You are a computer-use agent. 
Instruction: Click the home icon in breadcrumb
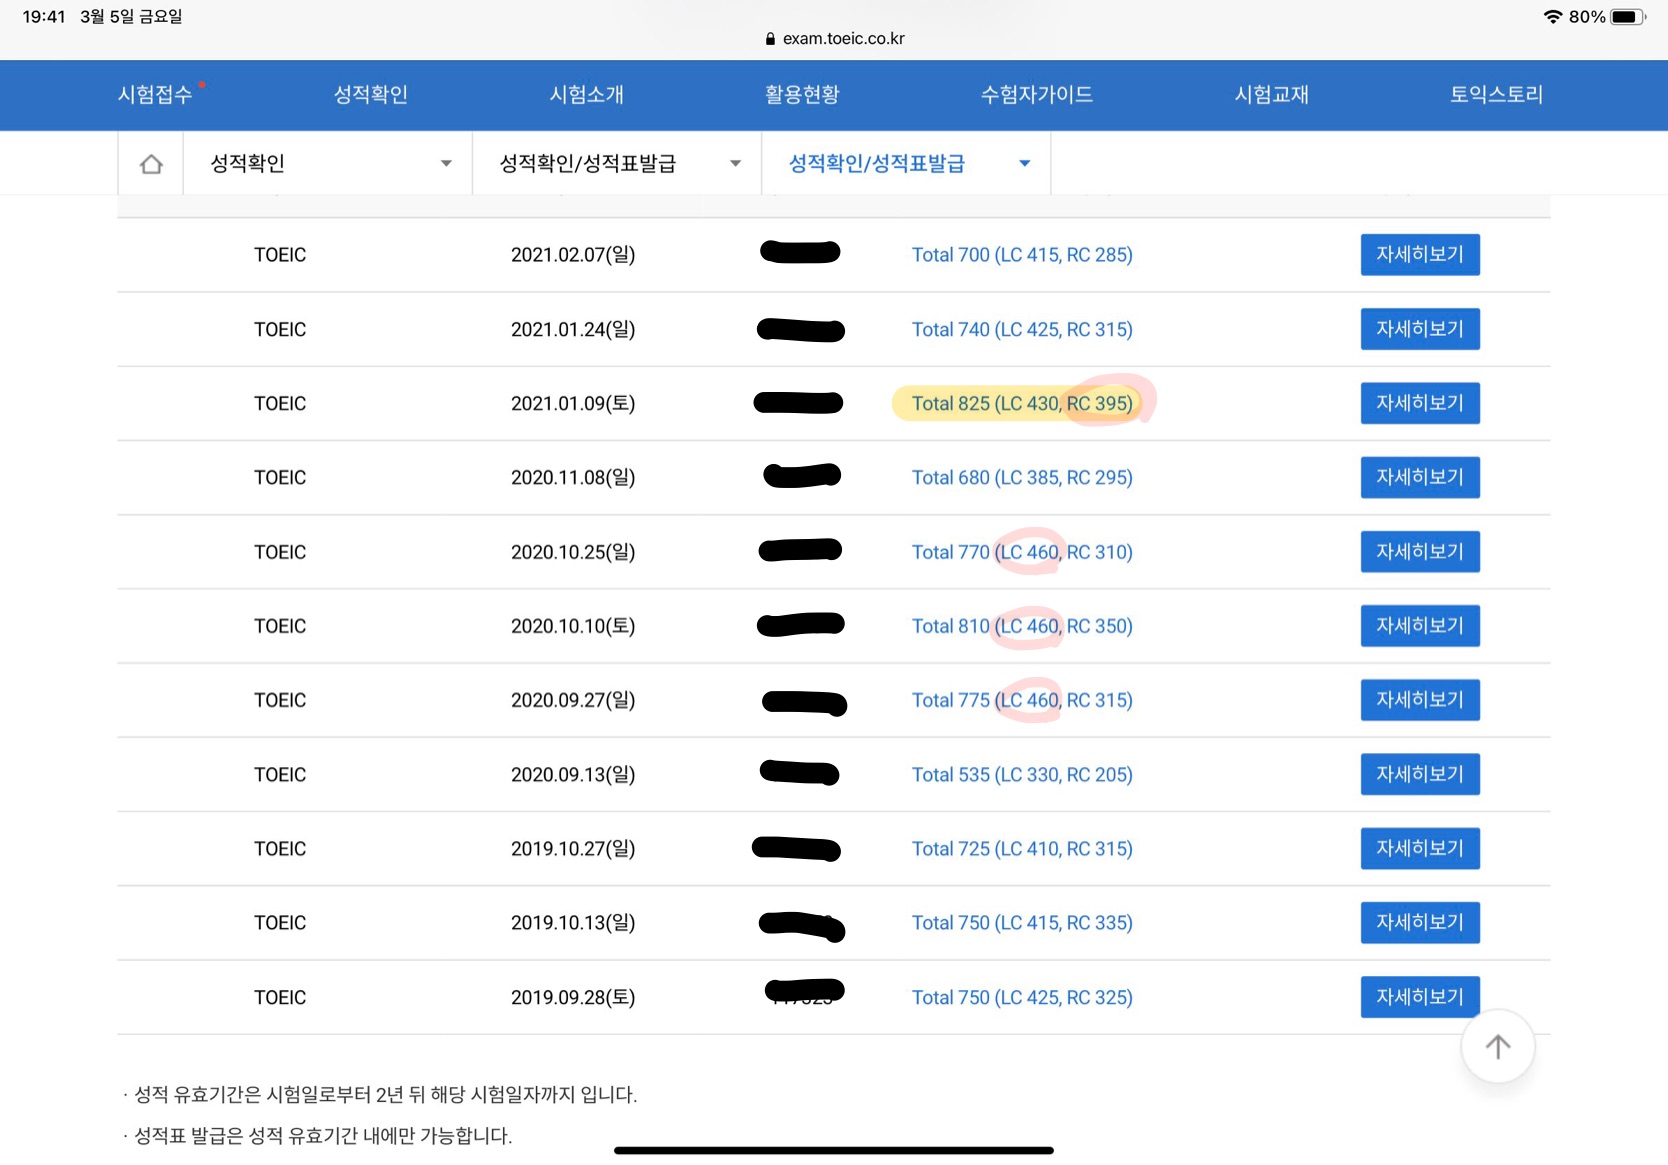(151, 164)
